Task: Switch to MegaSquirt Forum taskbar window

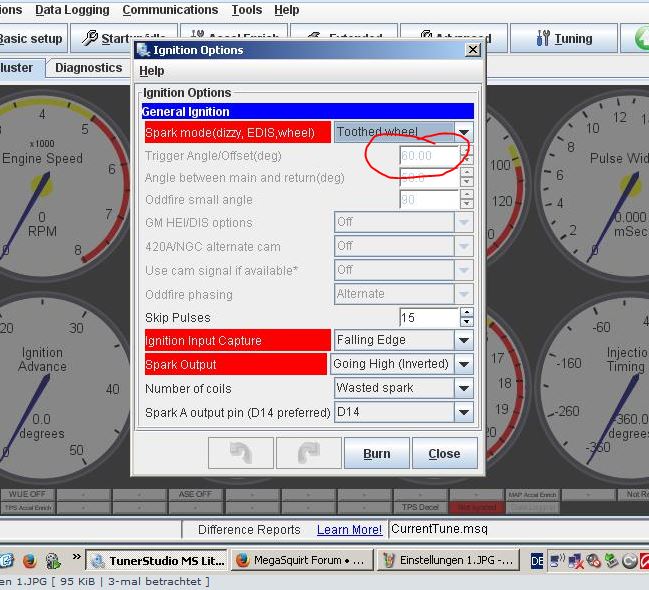Action: [x=302, y=561]
